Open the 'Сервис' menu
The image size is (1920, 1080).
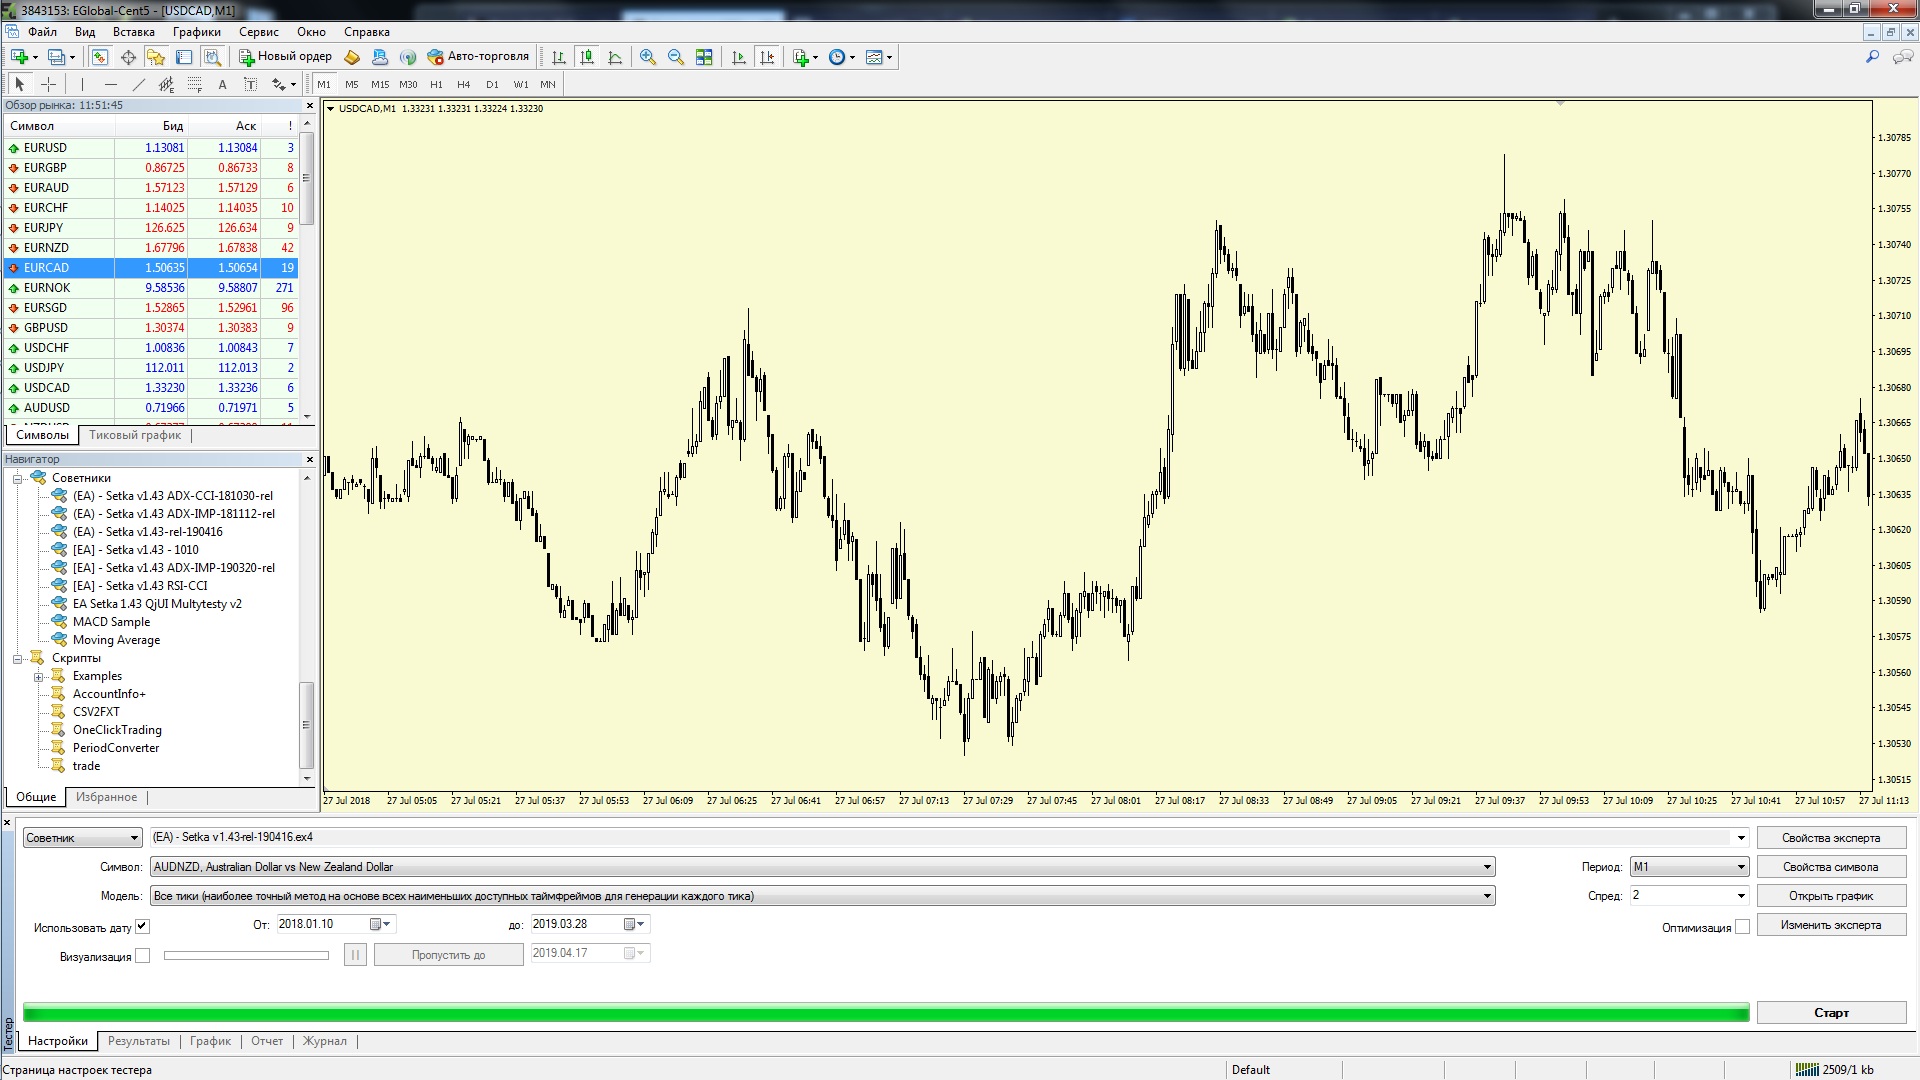[x=258, y=32]
